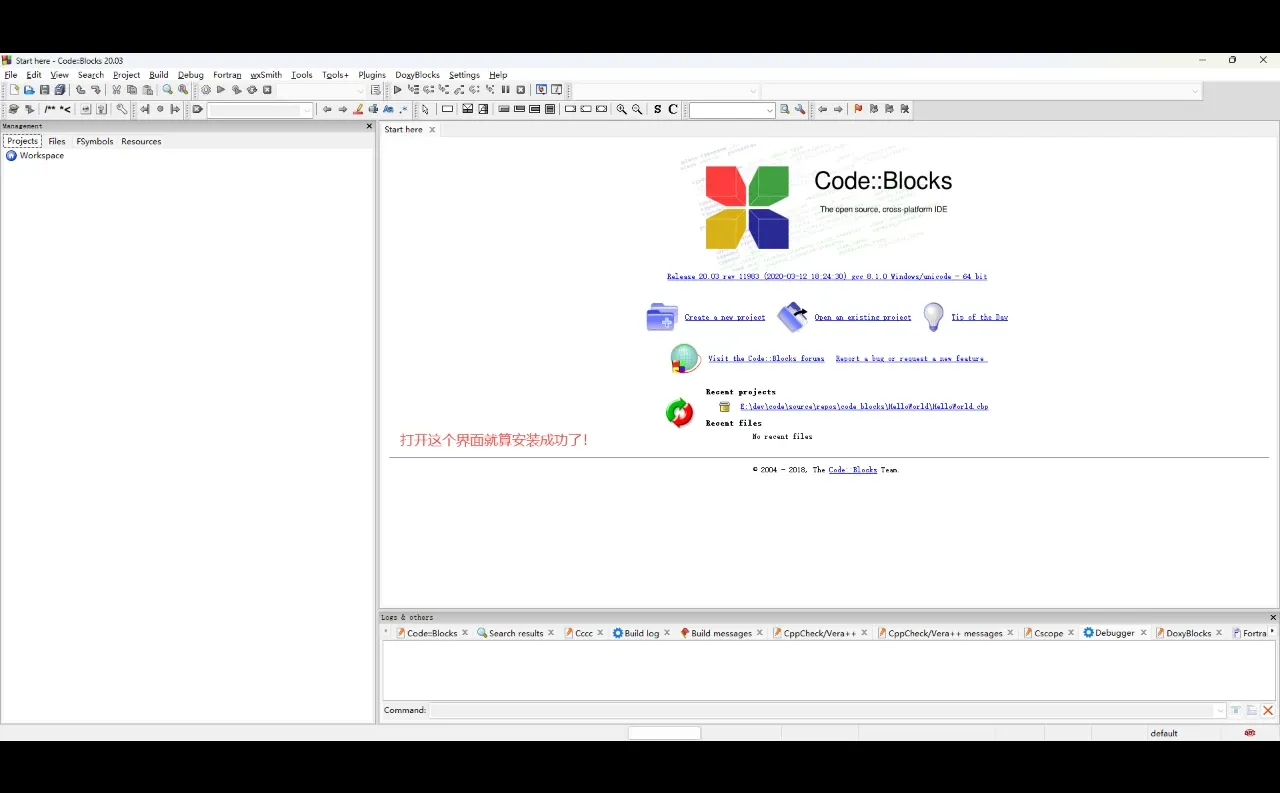This screenshot has height=793, width=1280.
Task: Run the program with the green play icon
Action: tap(221, 90)
